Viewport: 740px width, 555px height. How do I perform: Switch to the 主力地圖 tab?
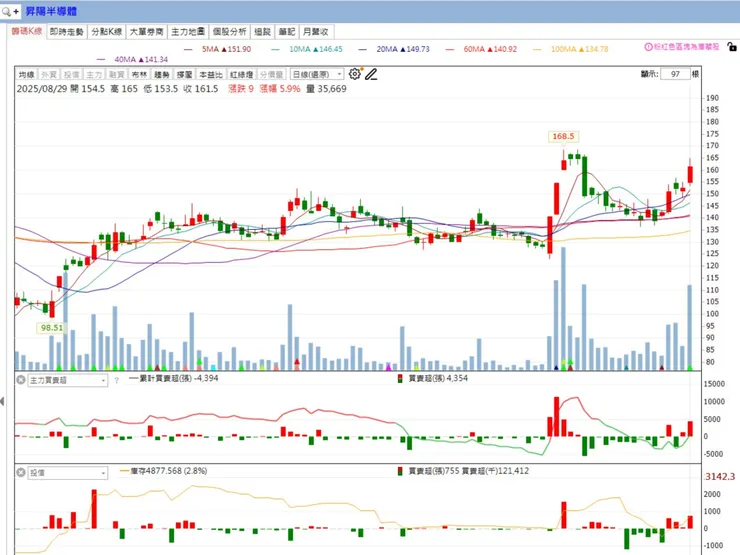point(188,32)
